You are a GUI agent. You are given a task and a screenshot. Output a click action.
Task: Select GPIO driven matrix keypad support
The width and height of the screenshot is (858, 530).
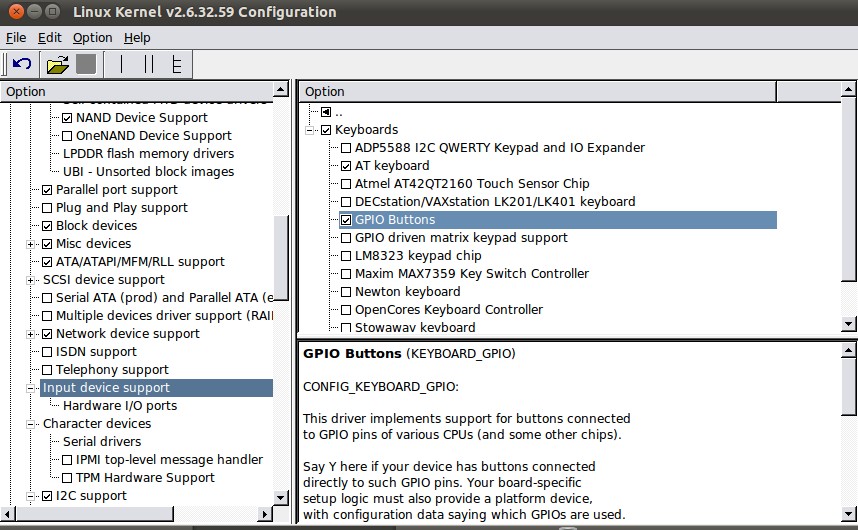[x=461, y=238]
